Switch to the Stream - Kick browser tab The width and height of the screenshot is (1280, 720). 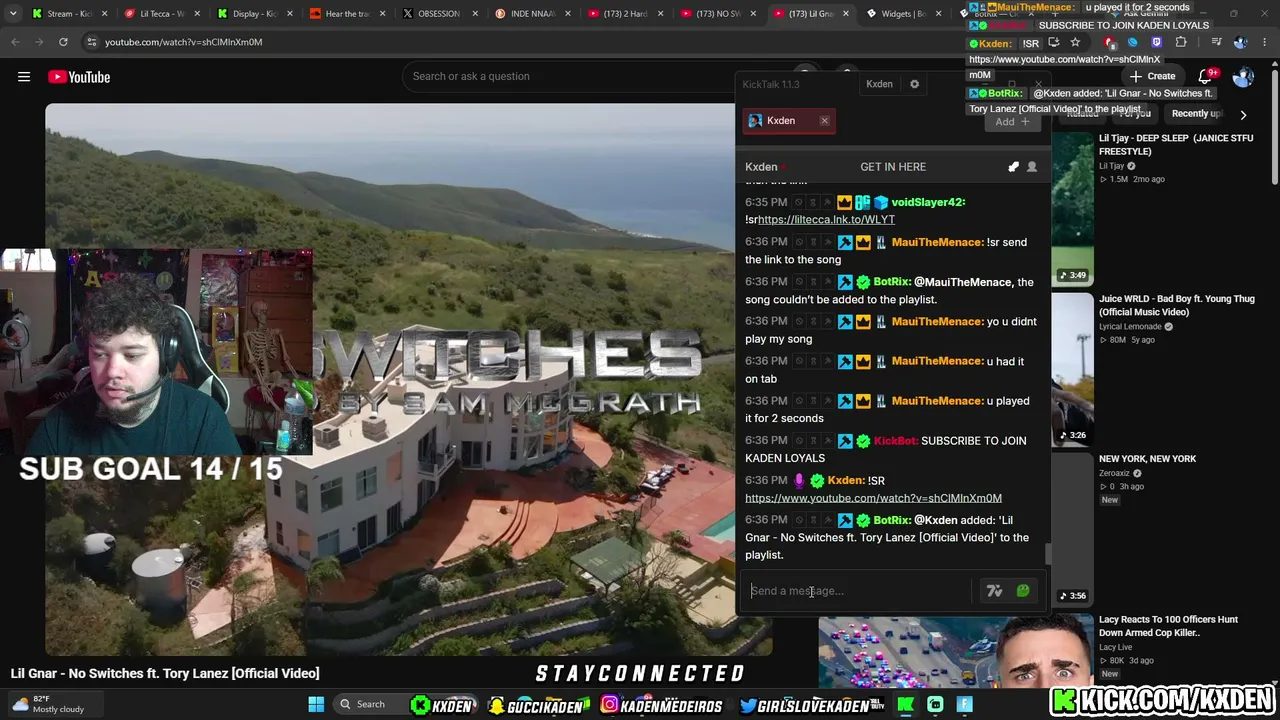point(70,14)
